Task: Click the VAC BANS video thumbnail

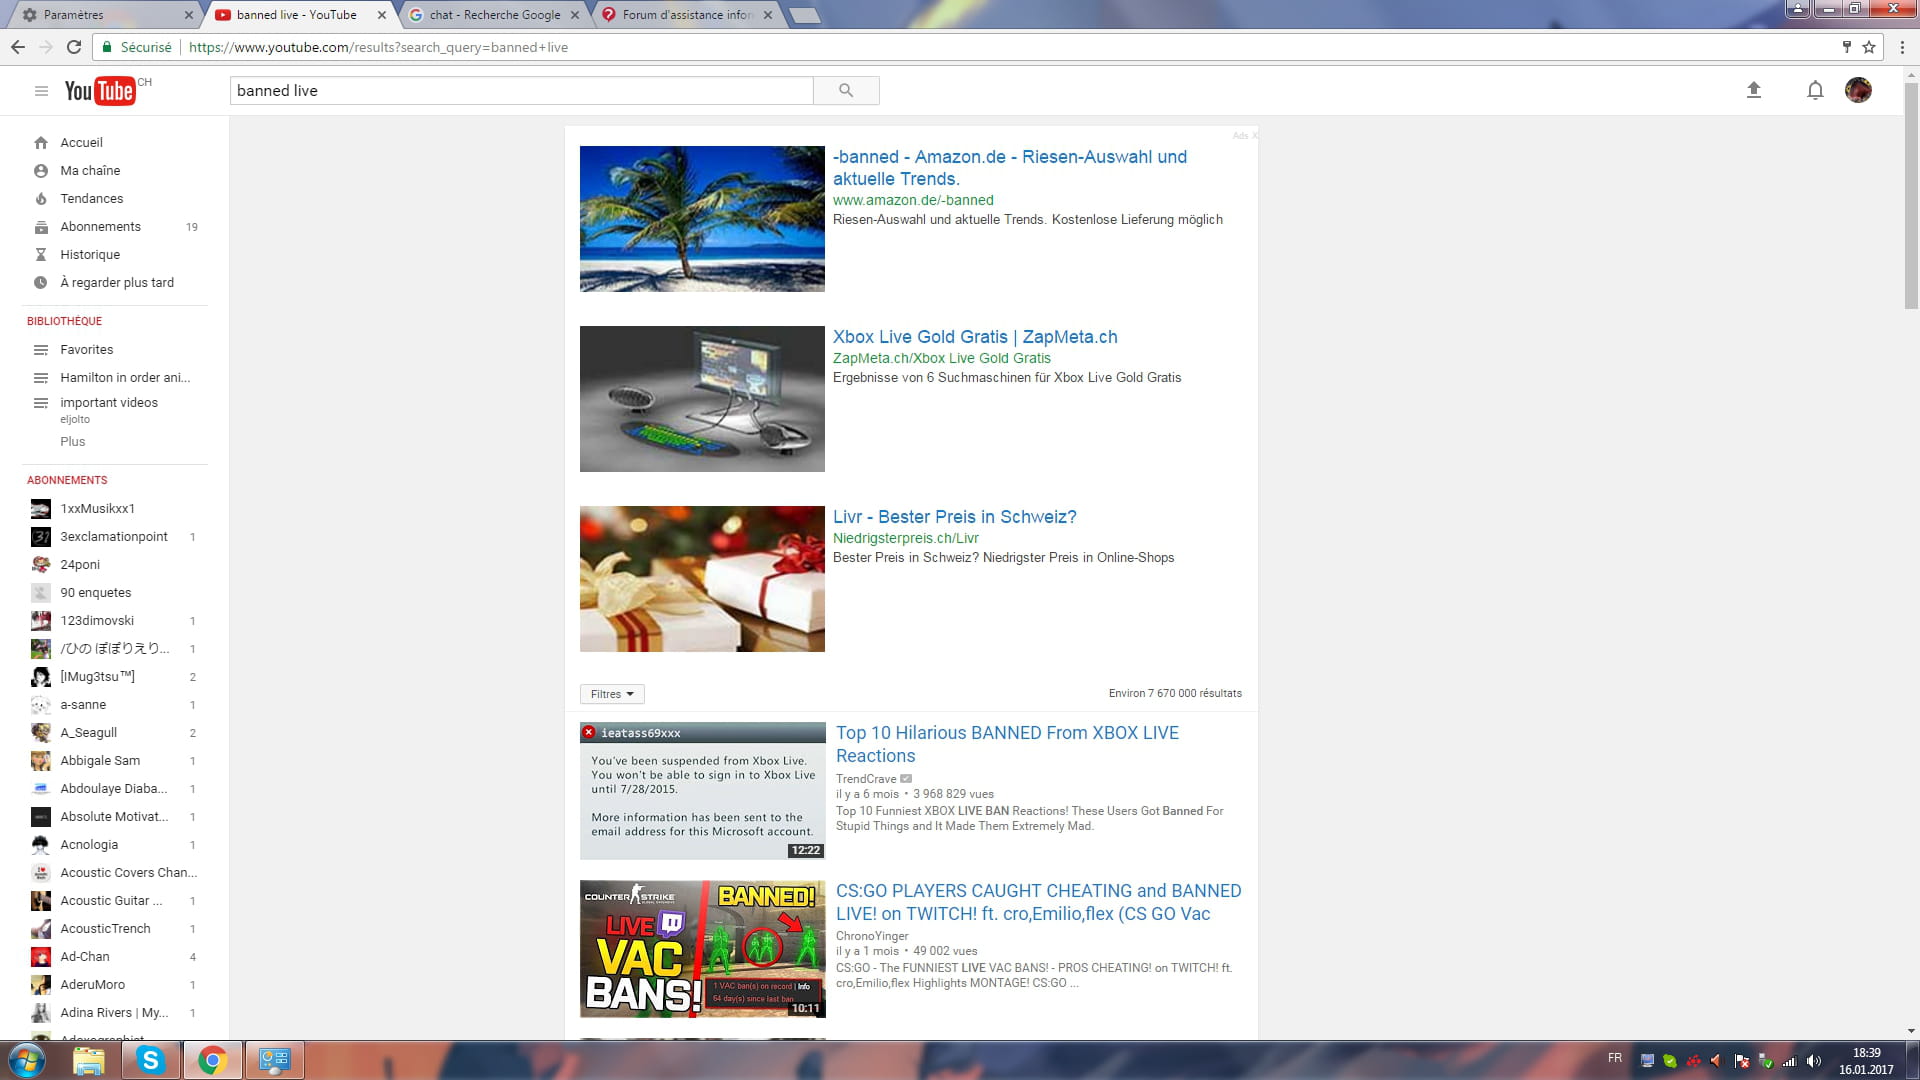Action: coord(703,949)
